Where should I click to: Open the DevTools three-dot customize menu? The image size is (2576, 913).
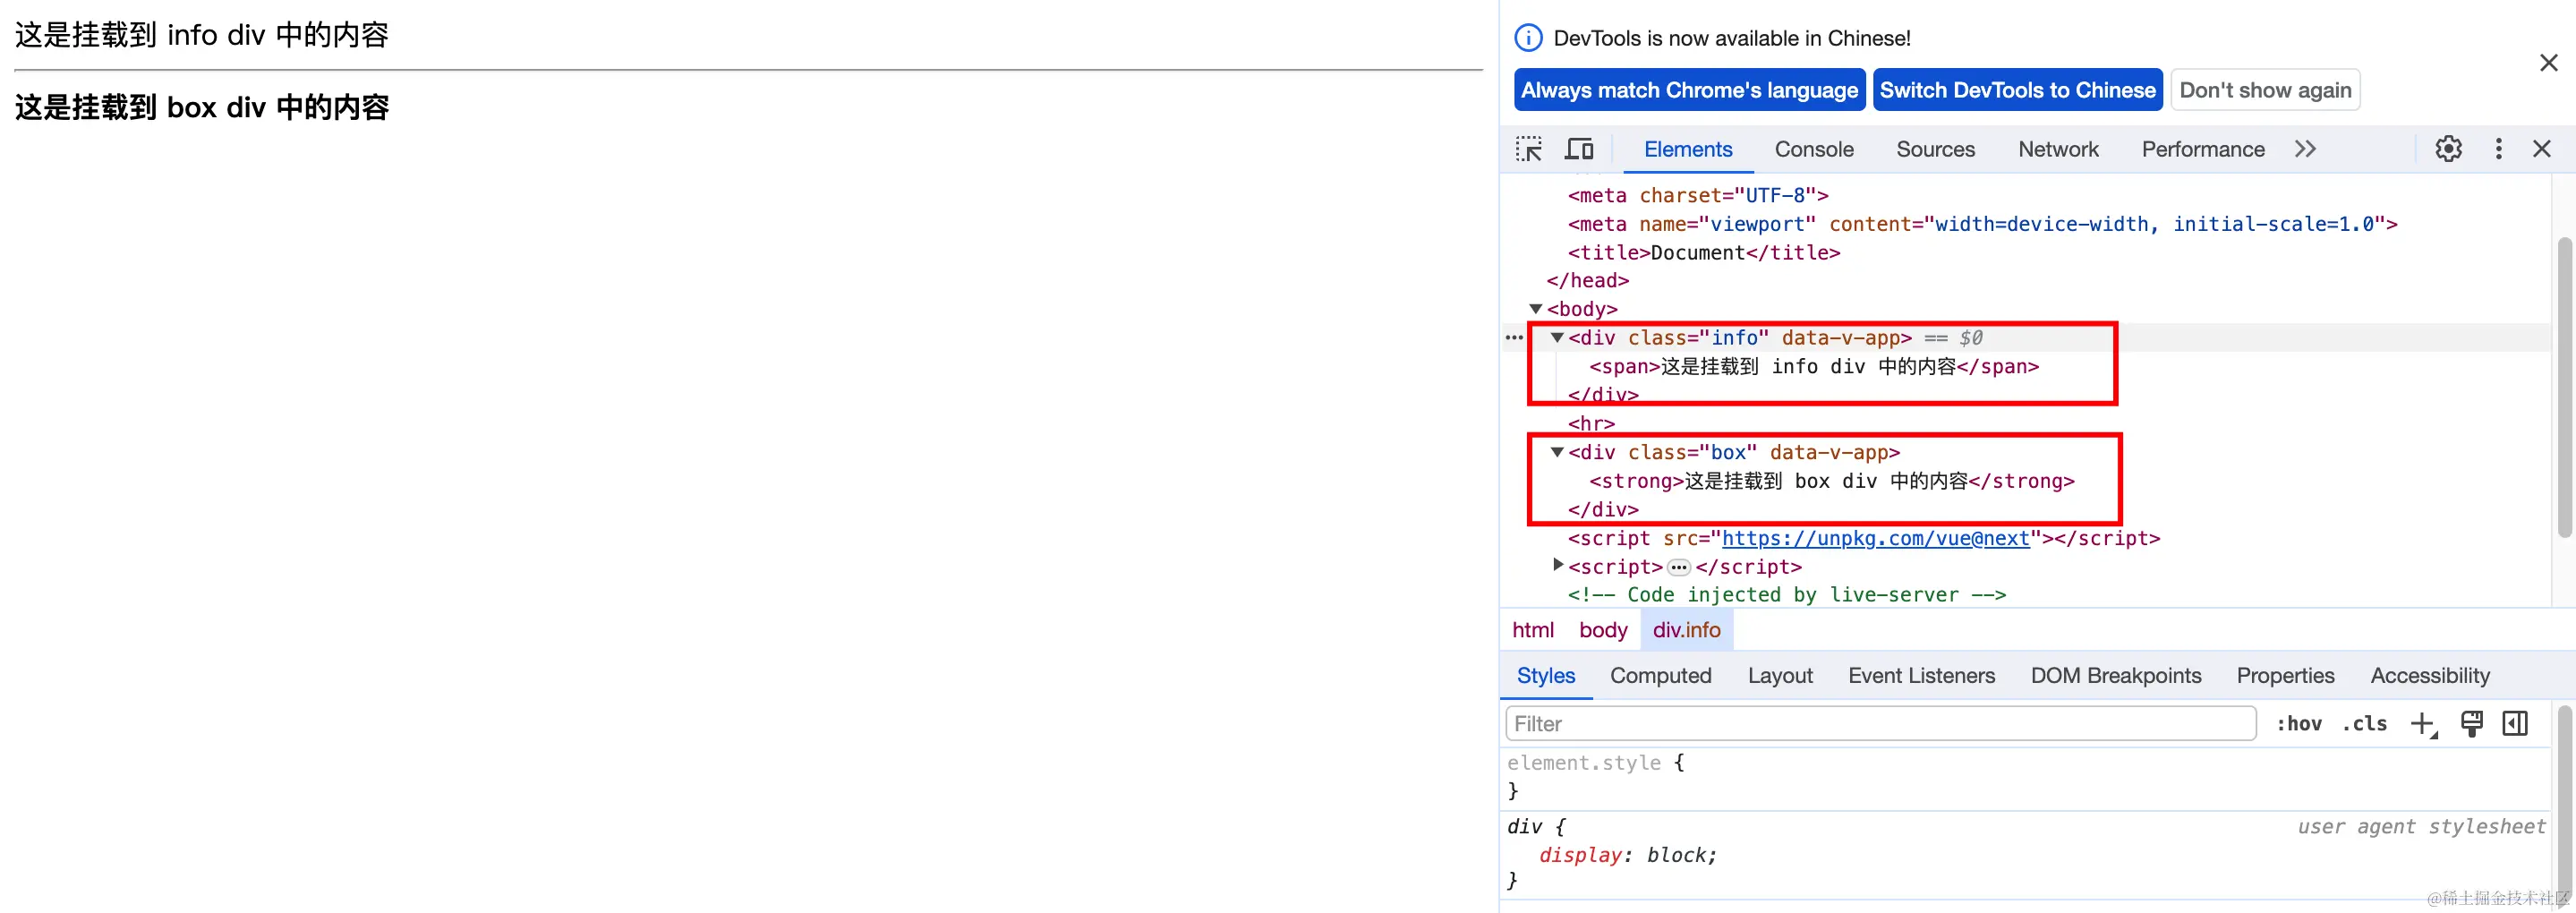click(2498, 149)
